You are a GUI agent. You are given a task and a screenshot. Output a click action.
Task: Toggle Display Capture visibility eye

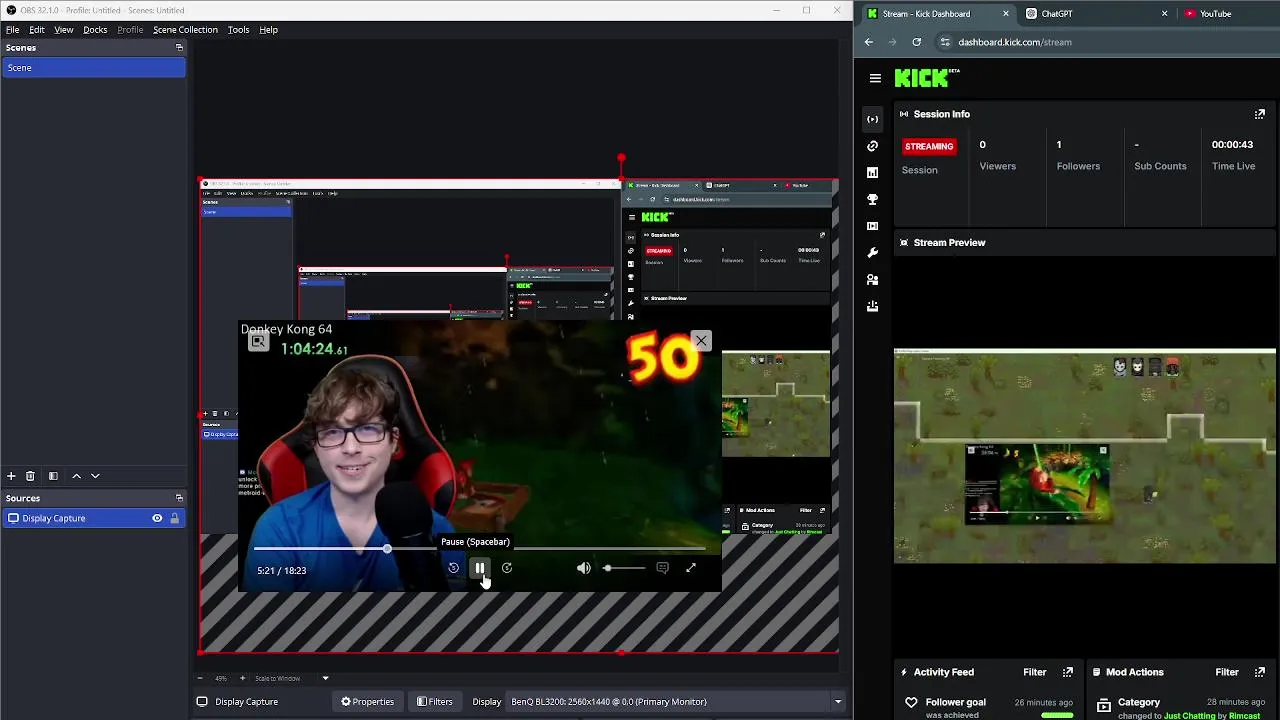(157, 518)
